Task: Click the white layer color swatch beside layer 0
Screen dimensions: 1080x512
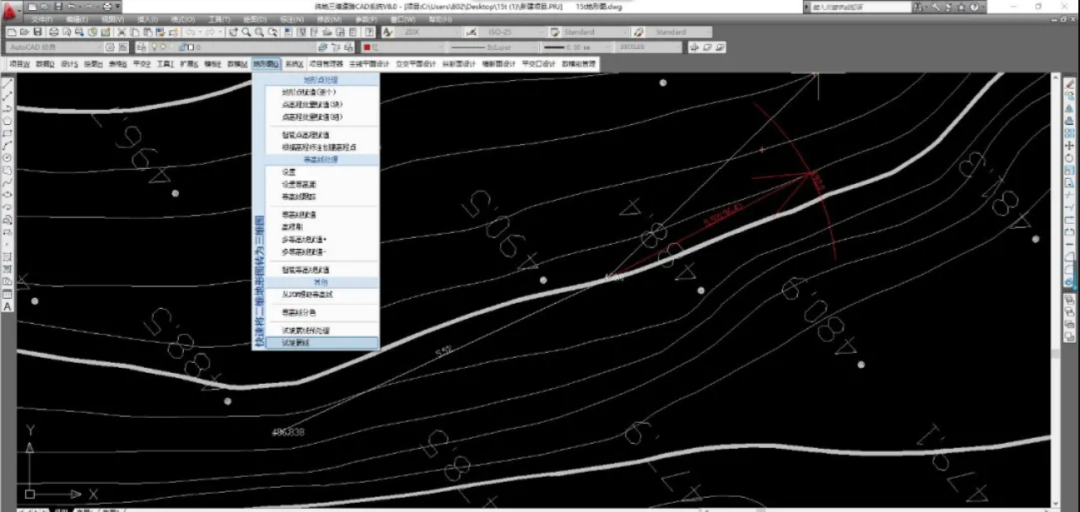Action: click(191, 48)
